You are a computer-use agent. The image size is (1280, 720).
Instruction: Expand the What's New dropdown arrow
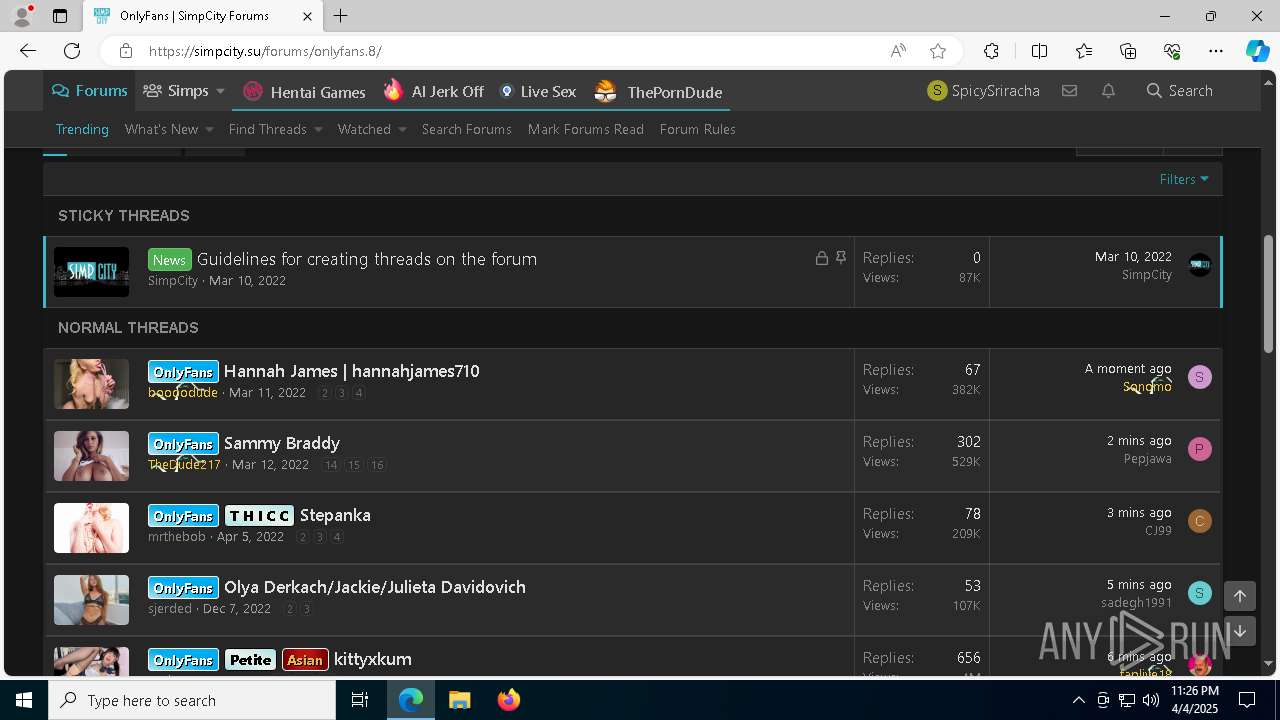click(x=209, y=129)
